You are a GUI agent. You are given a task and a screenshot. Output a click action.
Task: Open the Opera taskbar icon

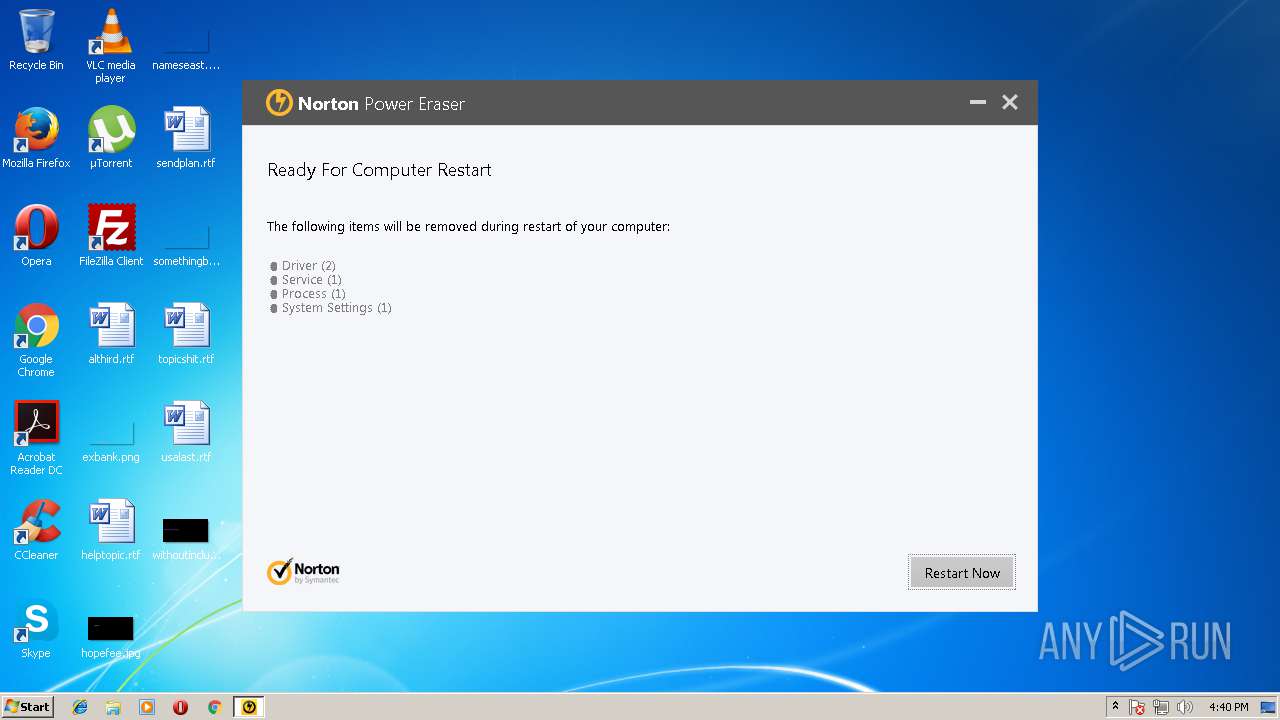(180, 707)
